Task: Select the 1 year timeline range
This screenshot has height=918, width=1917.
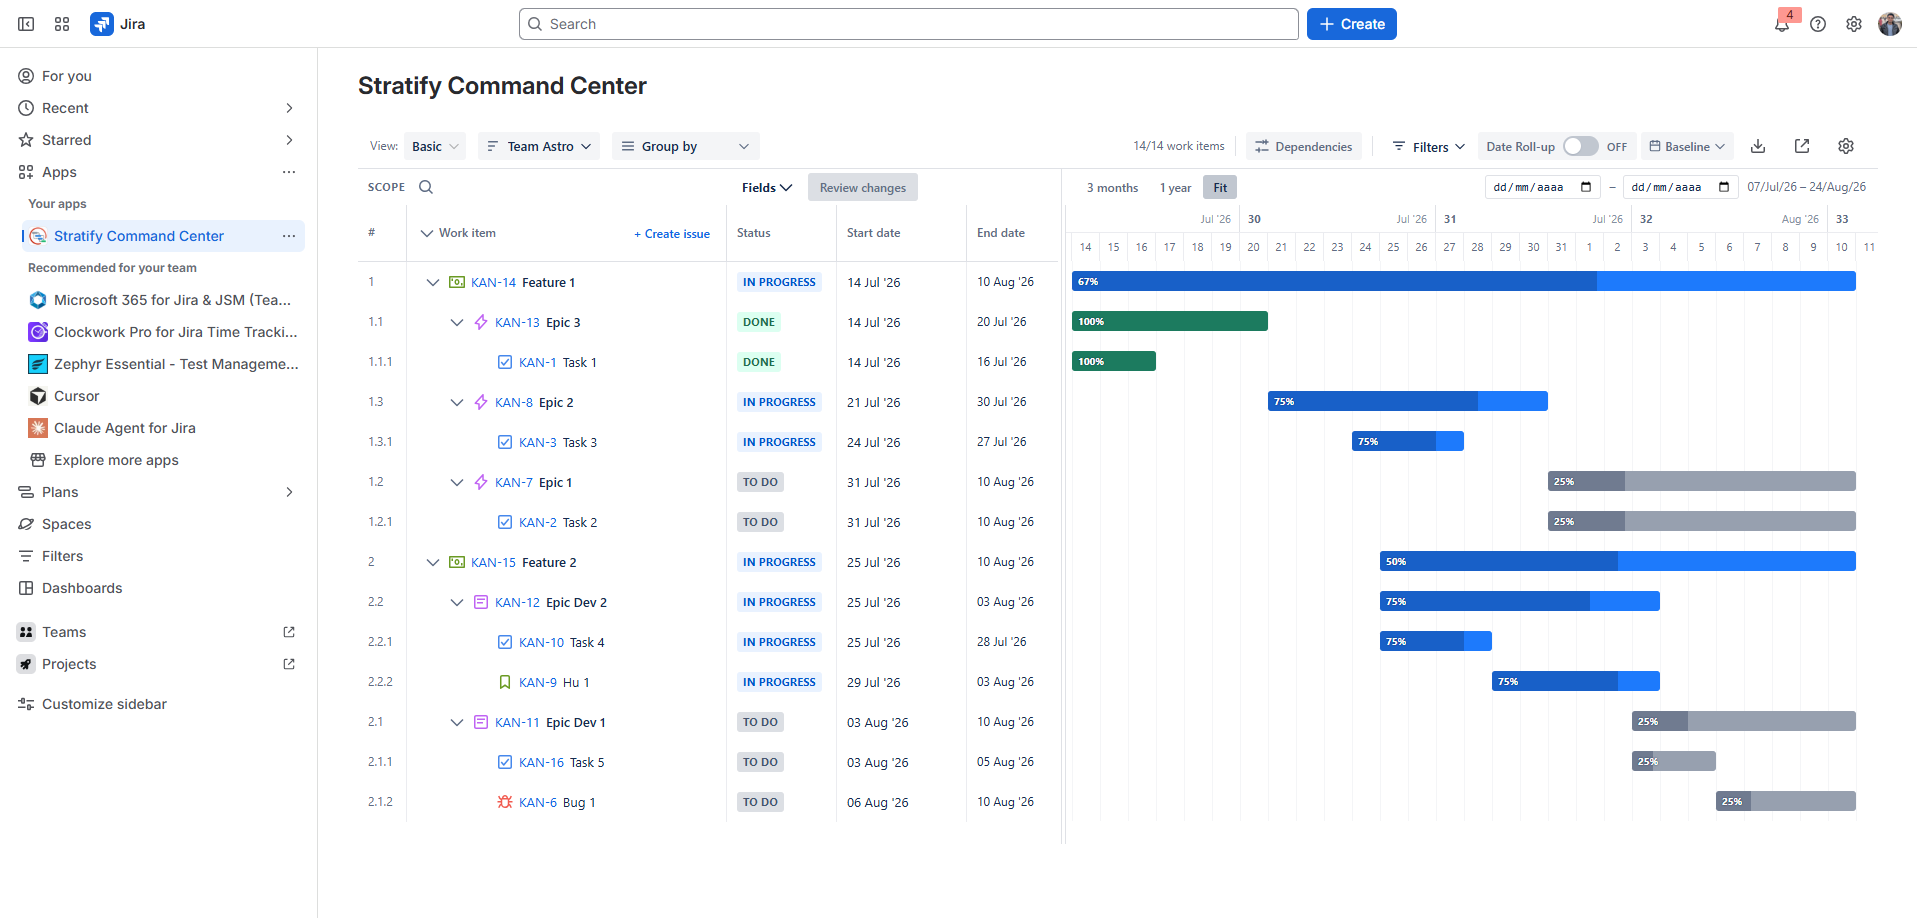Action: [1175, 187]
